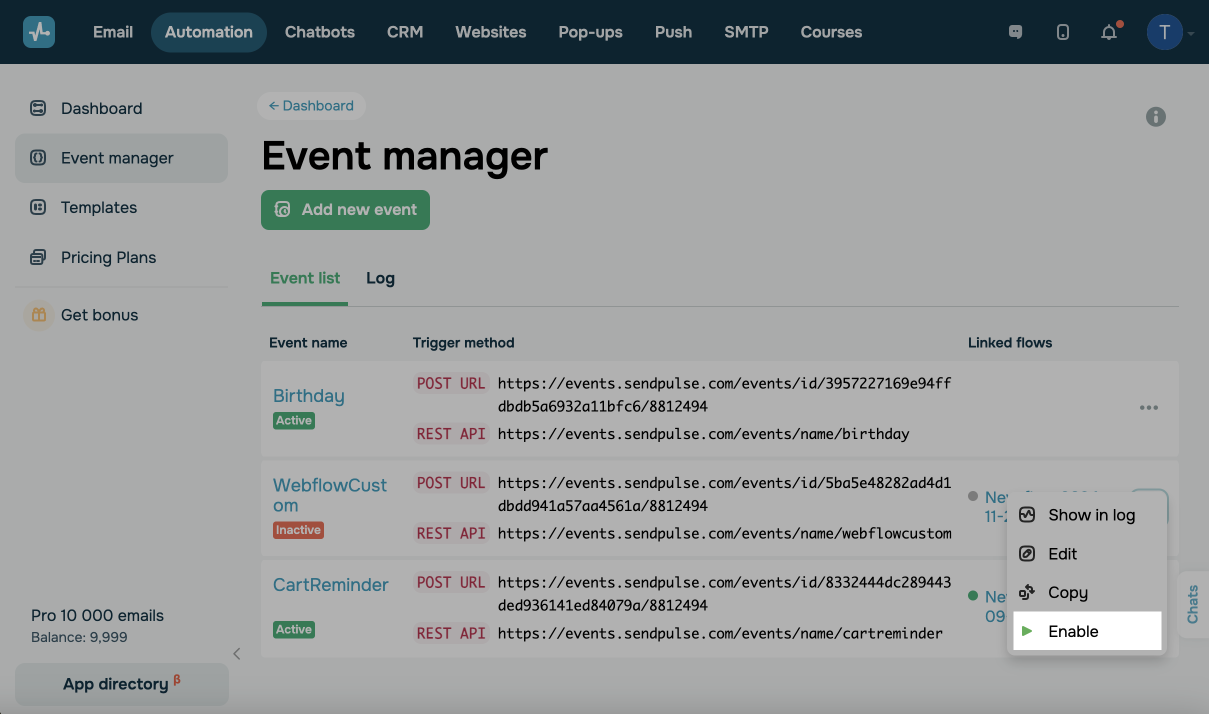Collapse the left sidebar with chevron

click(x=237, y=654)
